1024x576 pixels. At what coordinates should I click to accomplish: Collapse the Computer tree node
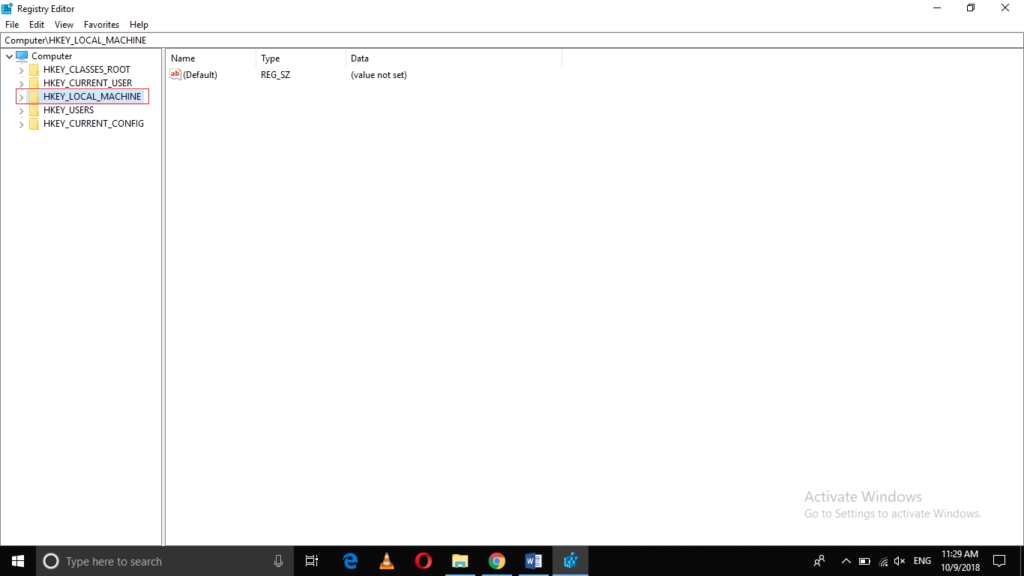tap(8, 56)
